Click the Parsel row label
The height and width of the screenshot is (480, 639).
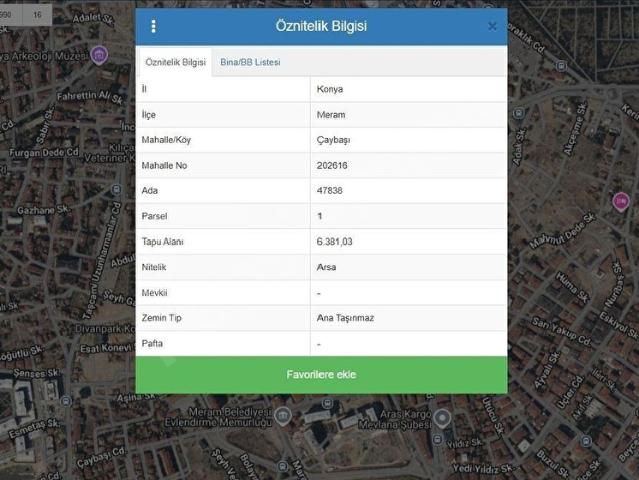154,216
